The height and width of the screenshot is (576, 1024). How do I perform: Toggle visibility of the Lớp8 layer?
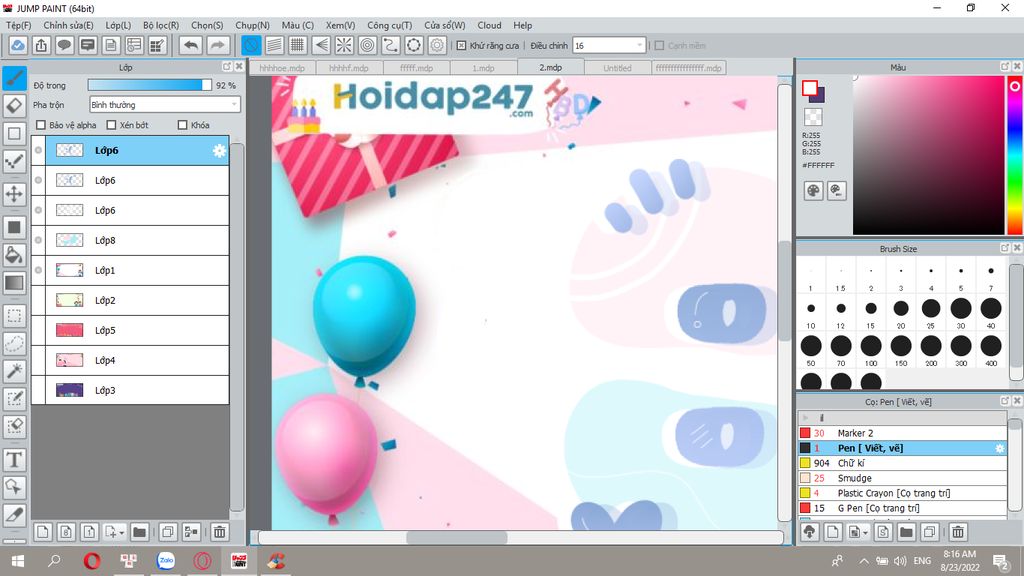[x=39, y=240]
